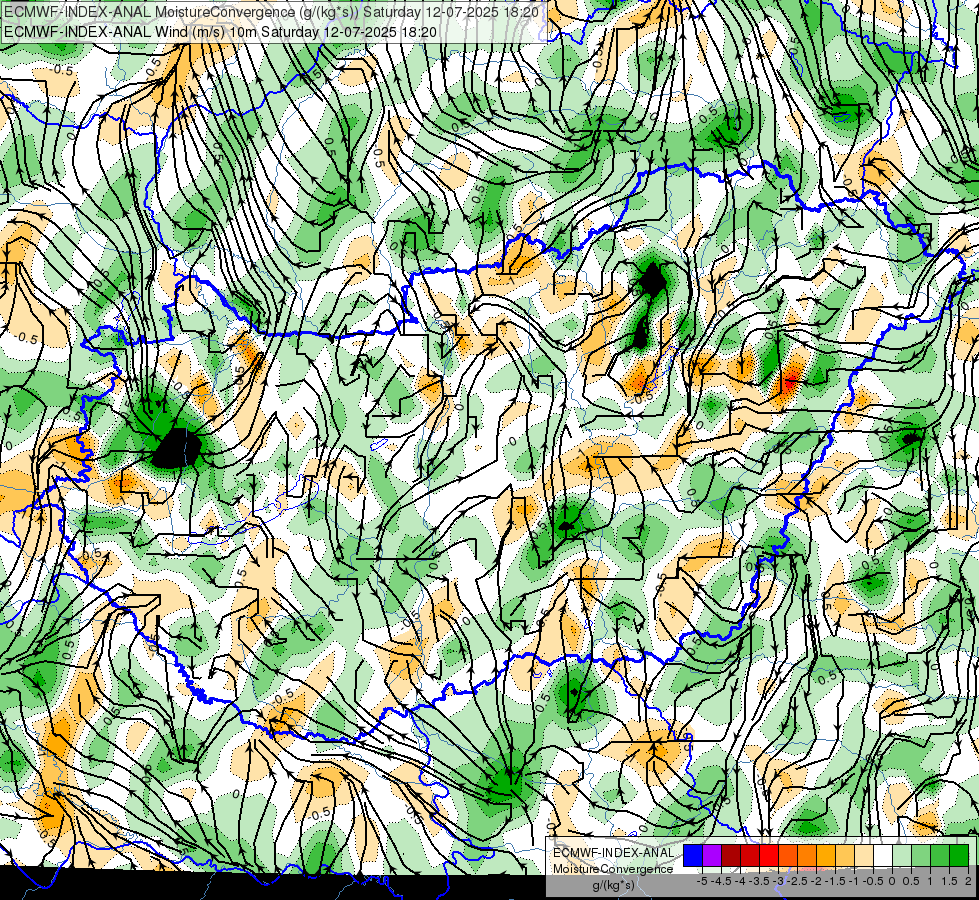Select the white legend swatch
Viewport: 979px width, 900px height.
883,856
